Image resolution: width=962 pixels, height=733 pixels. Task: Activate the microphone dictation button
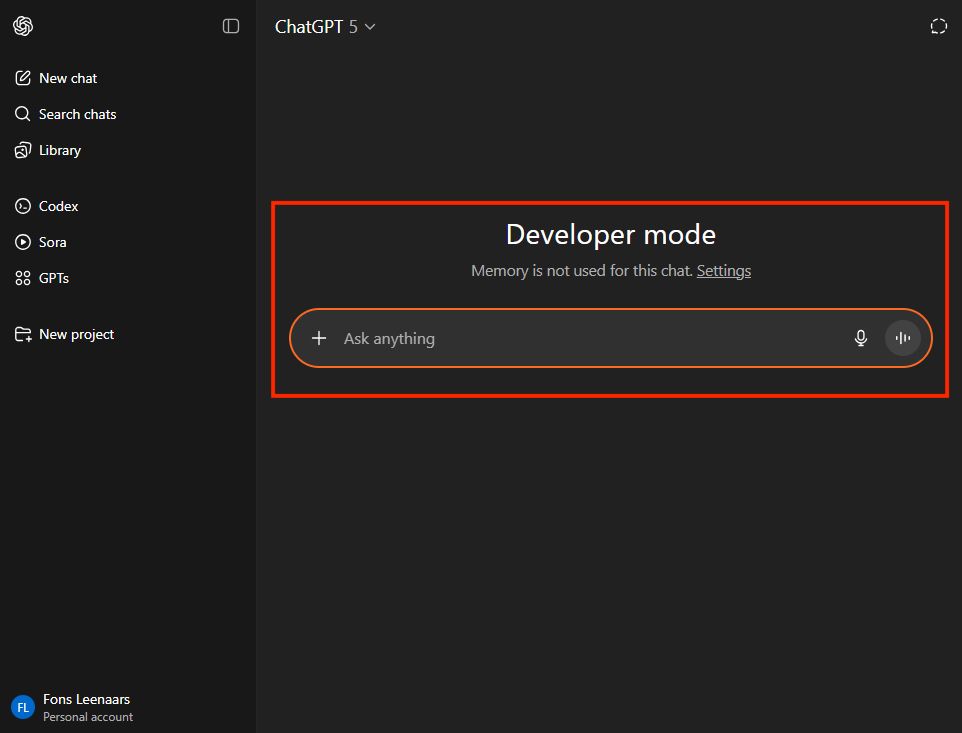tap(860, 338)
